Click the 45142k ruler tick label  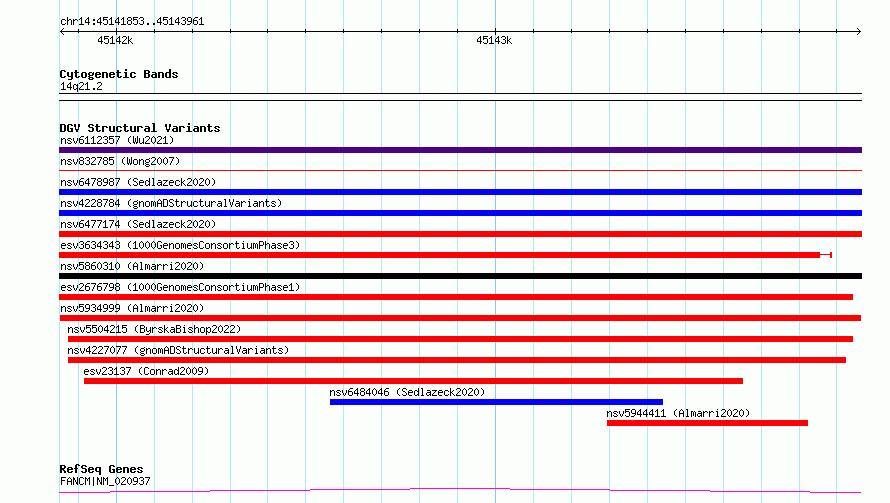(x=115, y=40)
